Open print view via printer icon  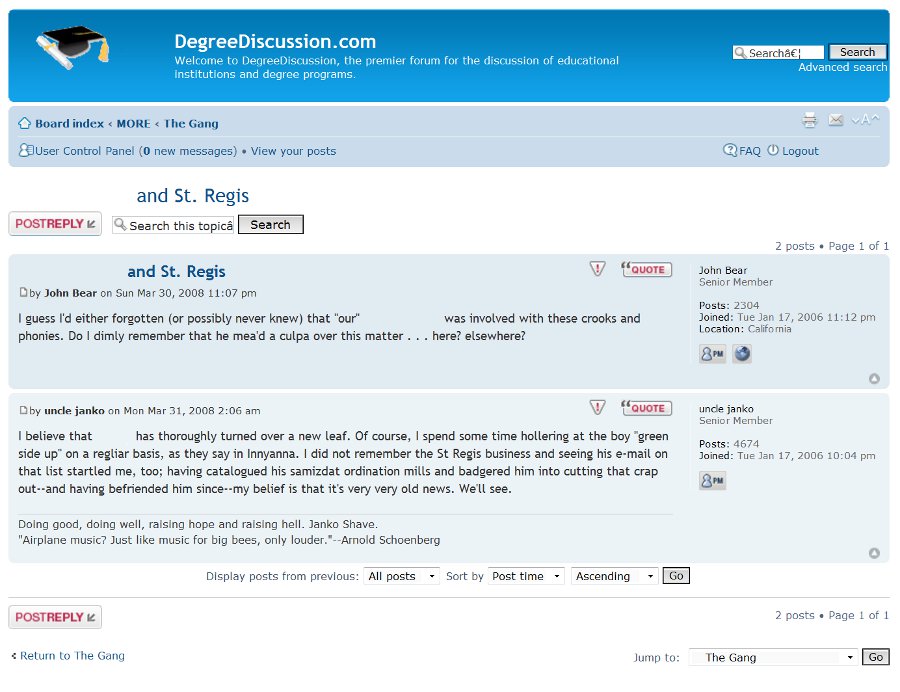tap(809, 120)
